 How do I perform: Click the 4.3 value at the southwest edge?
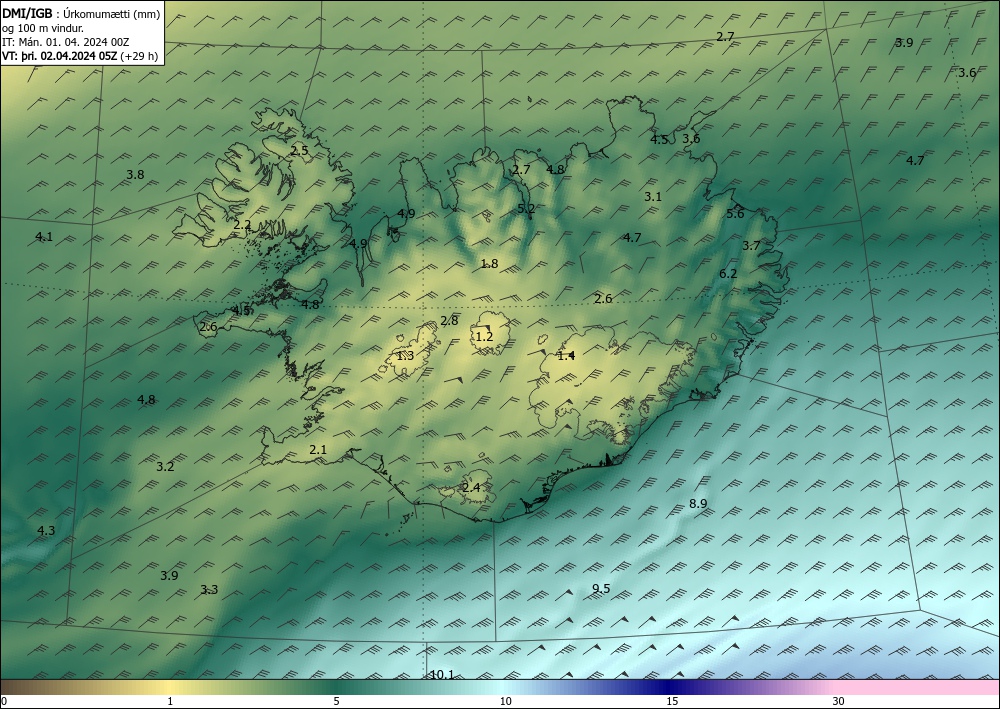coord(45,530)
